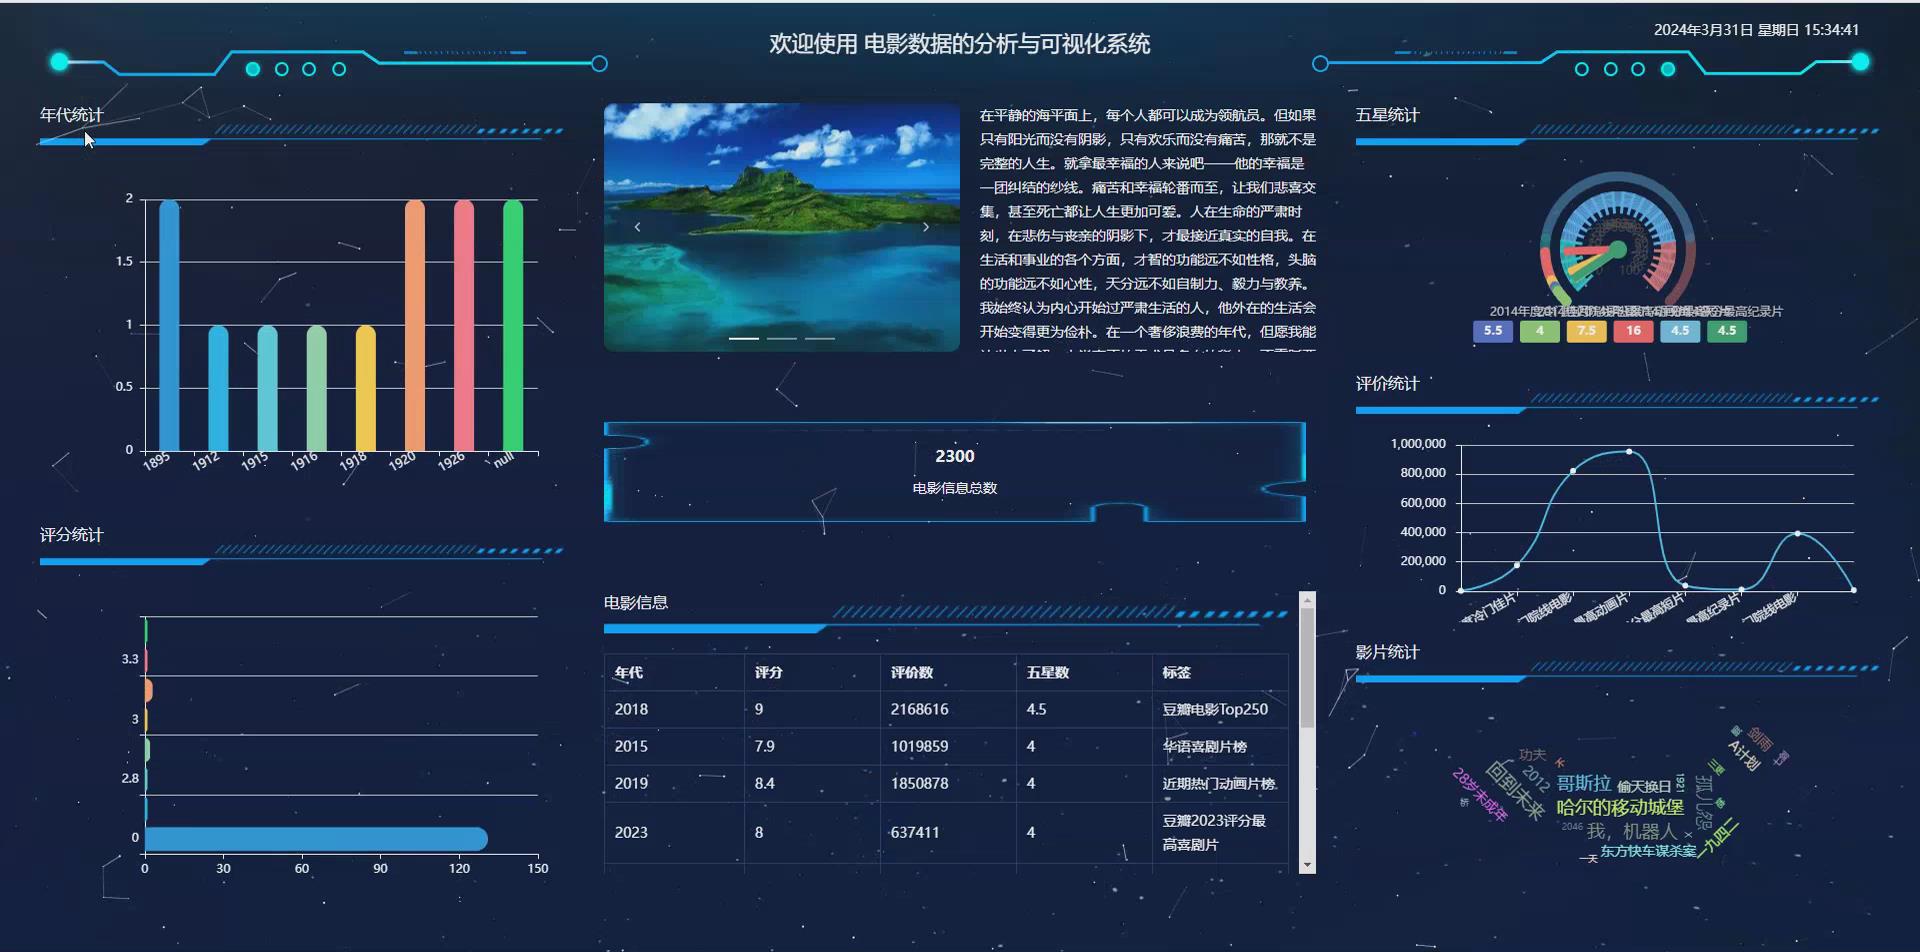This screenshot has height=952, width=1920.
Task: Click the 评价统计 panel title
Action: pyautogui.click(x=1387, y=384)
